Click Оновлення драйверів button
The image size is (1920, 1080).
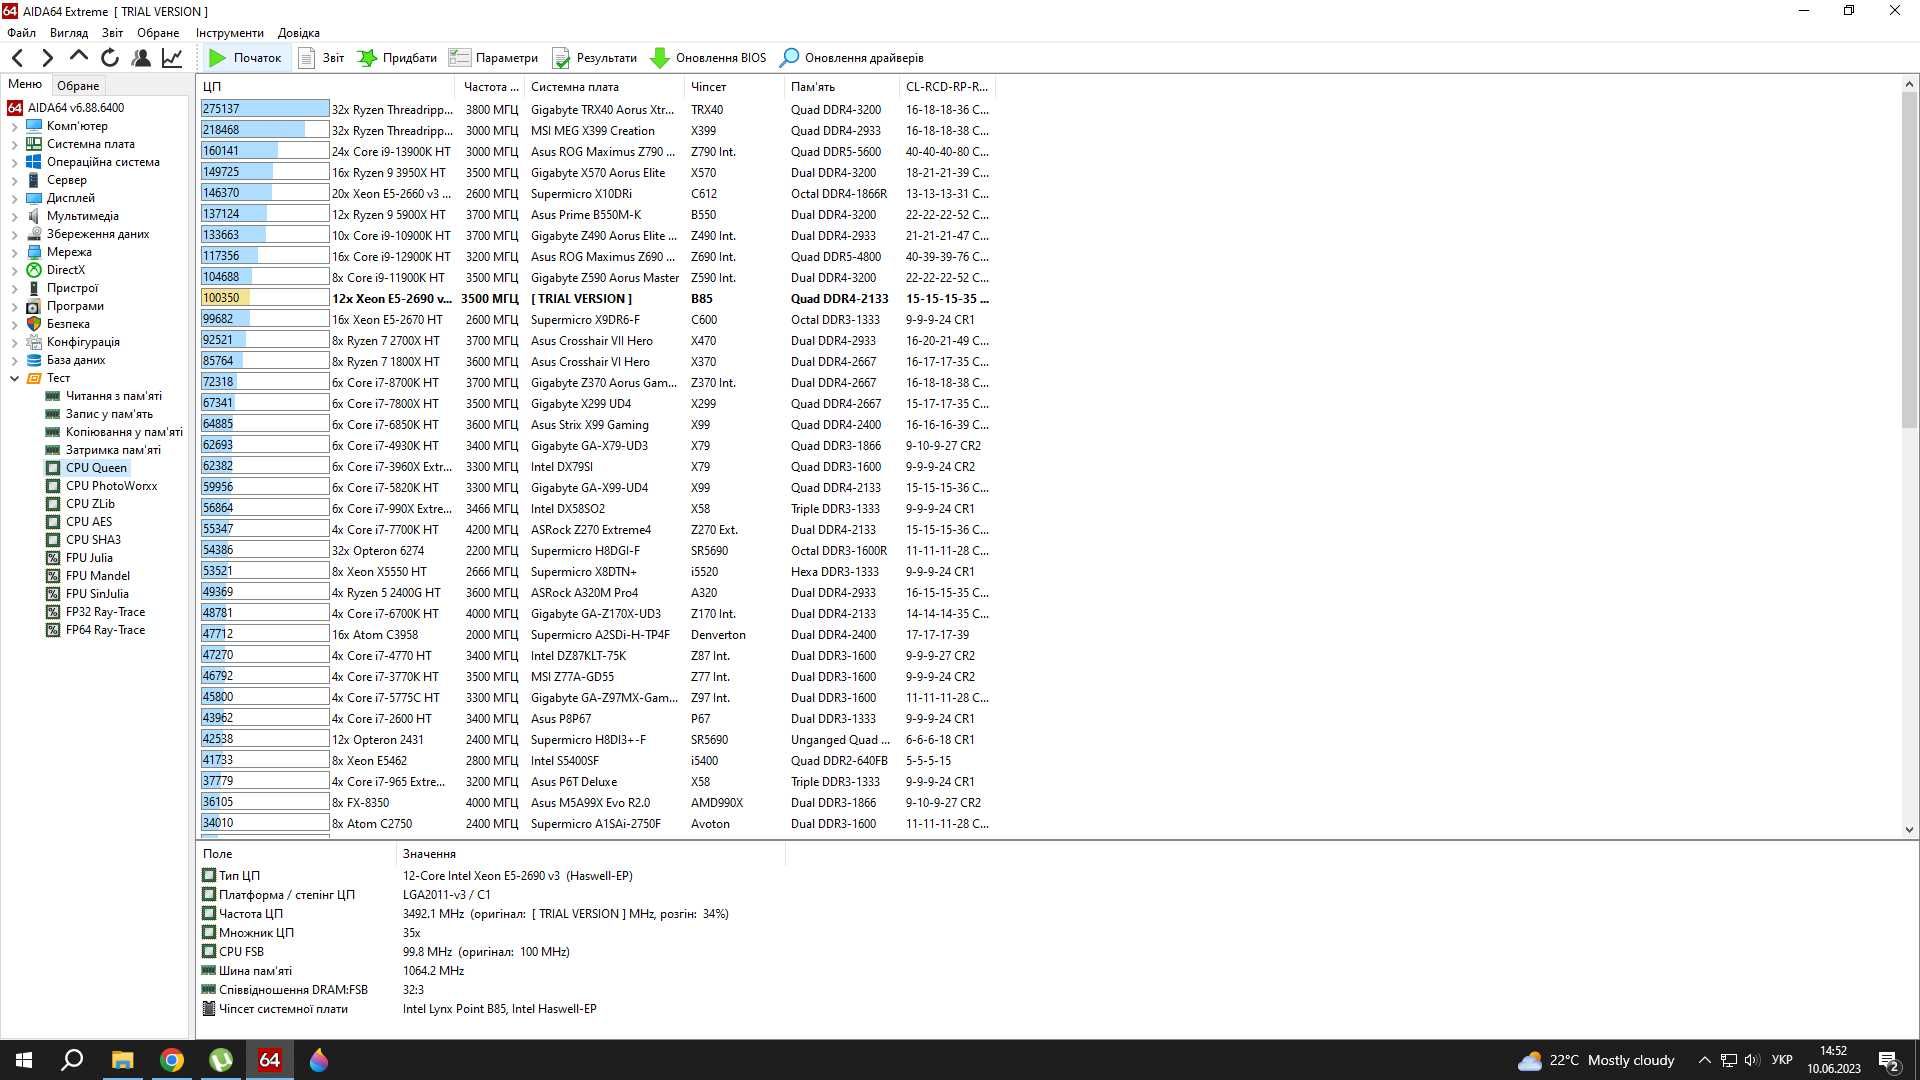pyautogui.click(x=852, y=58)
